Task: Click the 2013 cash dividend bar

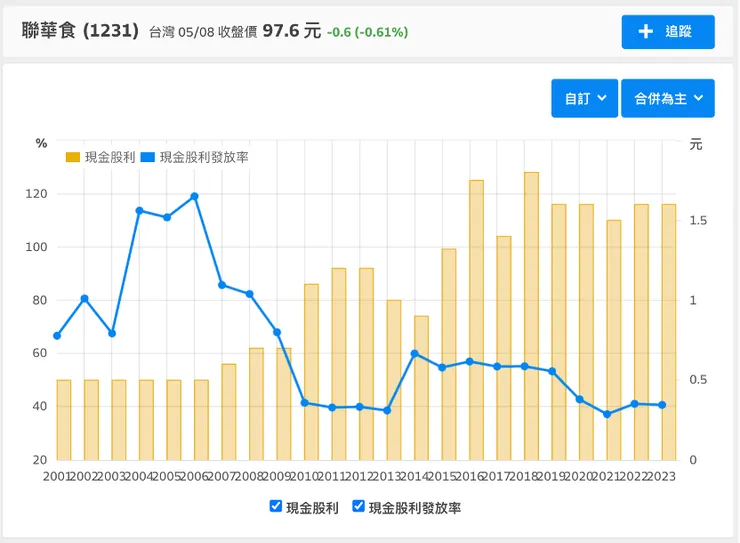Action: tap(394, 380)
